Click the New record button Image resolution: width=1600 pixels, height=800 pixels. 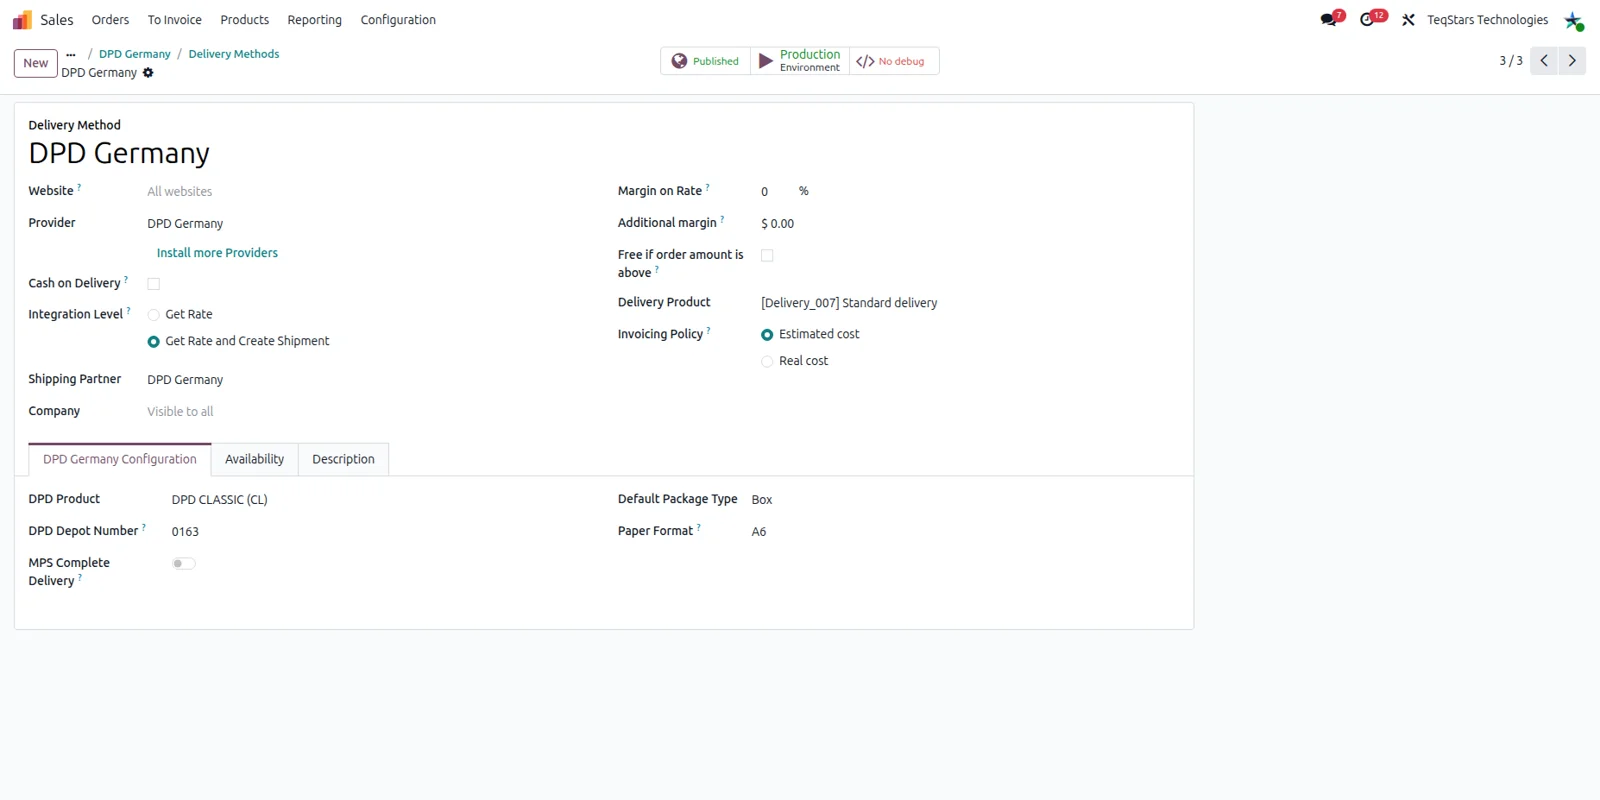(36, 63)
